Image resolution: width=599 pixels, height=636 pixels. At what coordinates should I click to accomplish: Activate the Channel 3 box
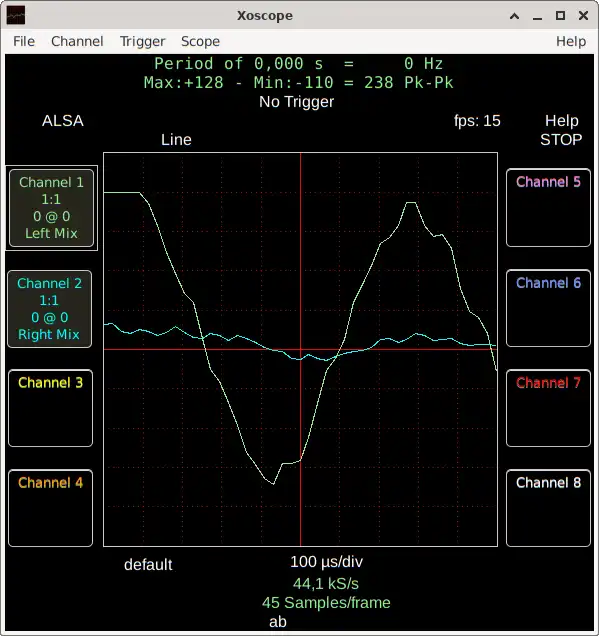(x=50, y=408)
